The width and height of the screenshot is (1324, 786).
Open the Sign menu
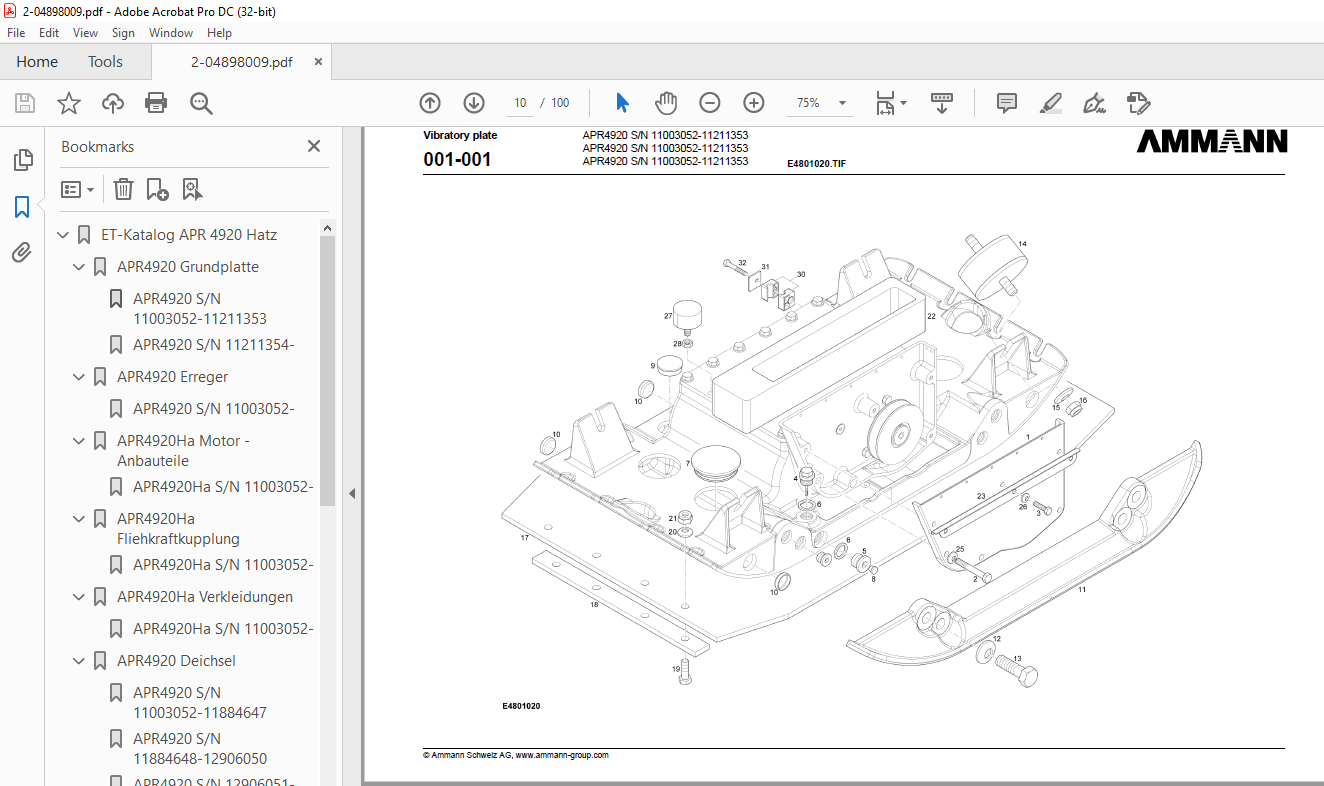123,33
